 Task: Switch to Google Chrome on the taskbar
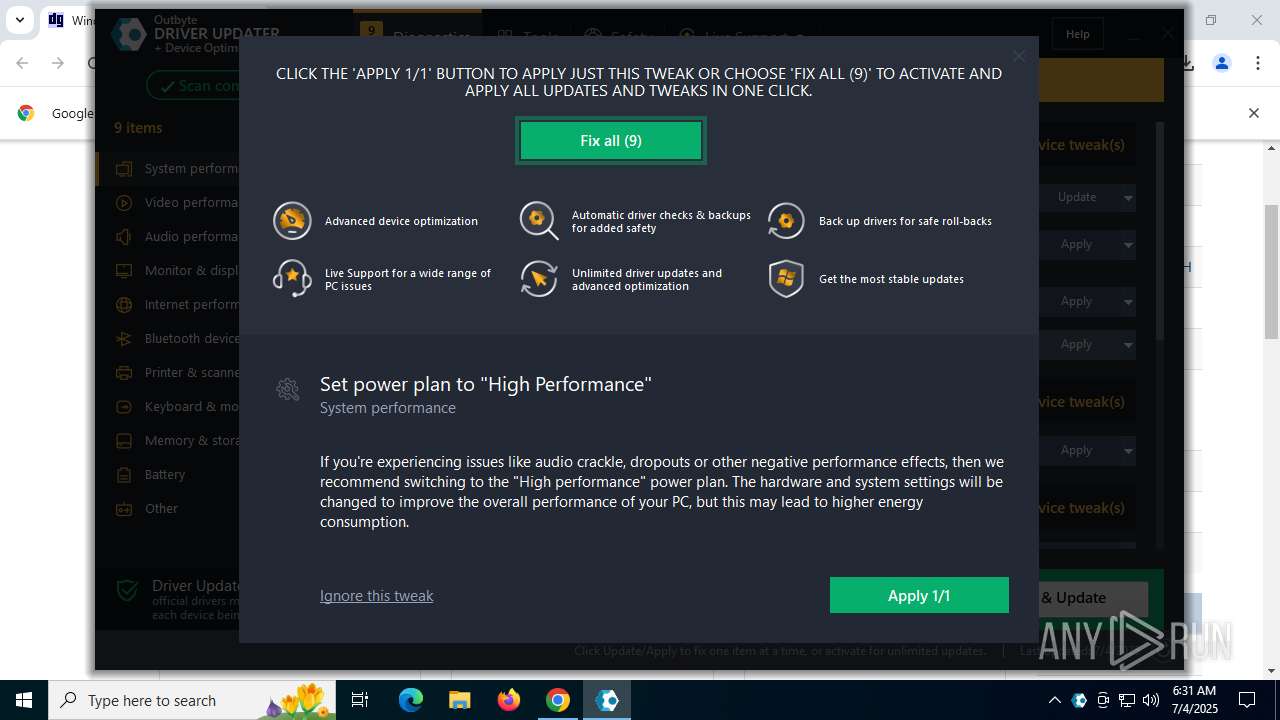coord(558,700)
